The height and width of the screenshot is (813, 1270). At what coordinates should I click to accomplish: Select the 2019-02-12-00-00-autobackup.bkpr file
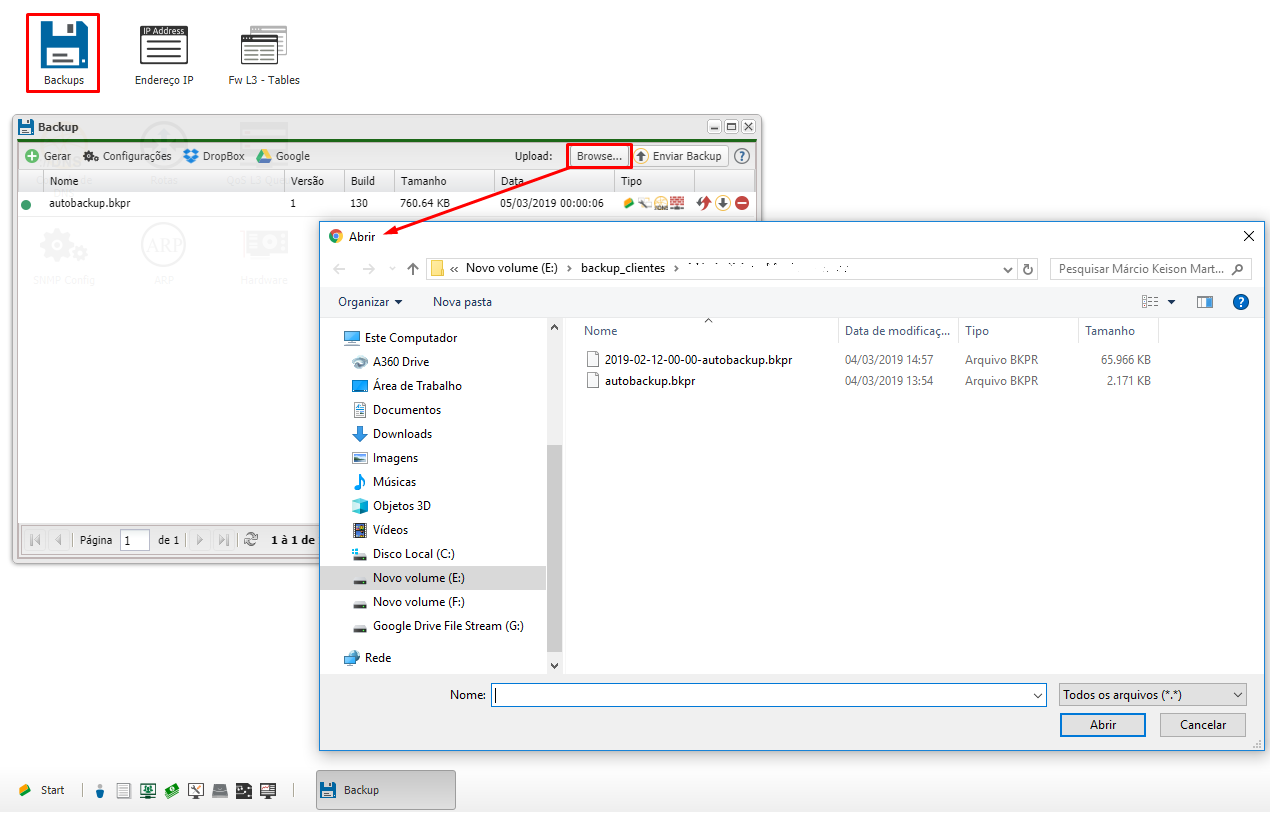point(698,359)
